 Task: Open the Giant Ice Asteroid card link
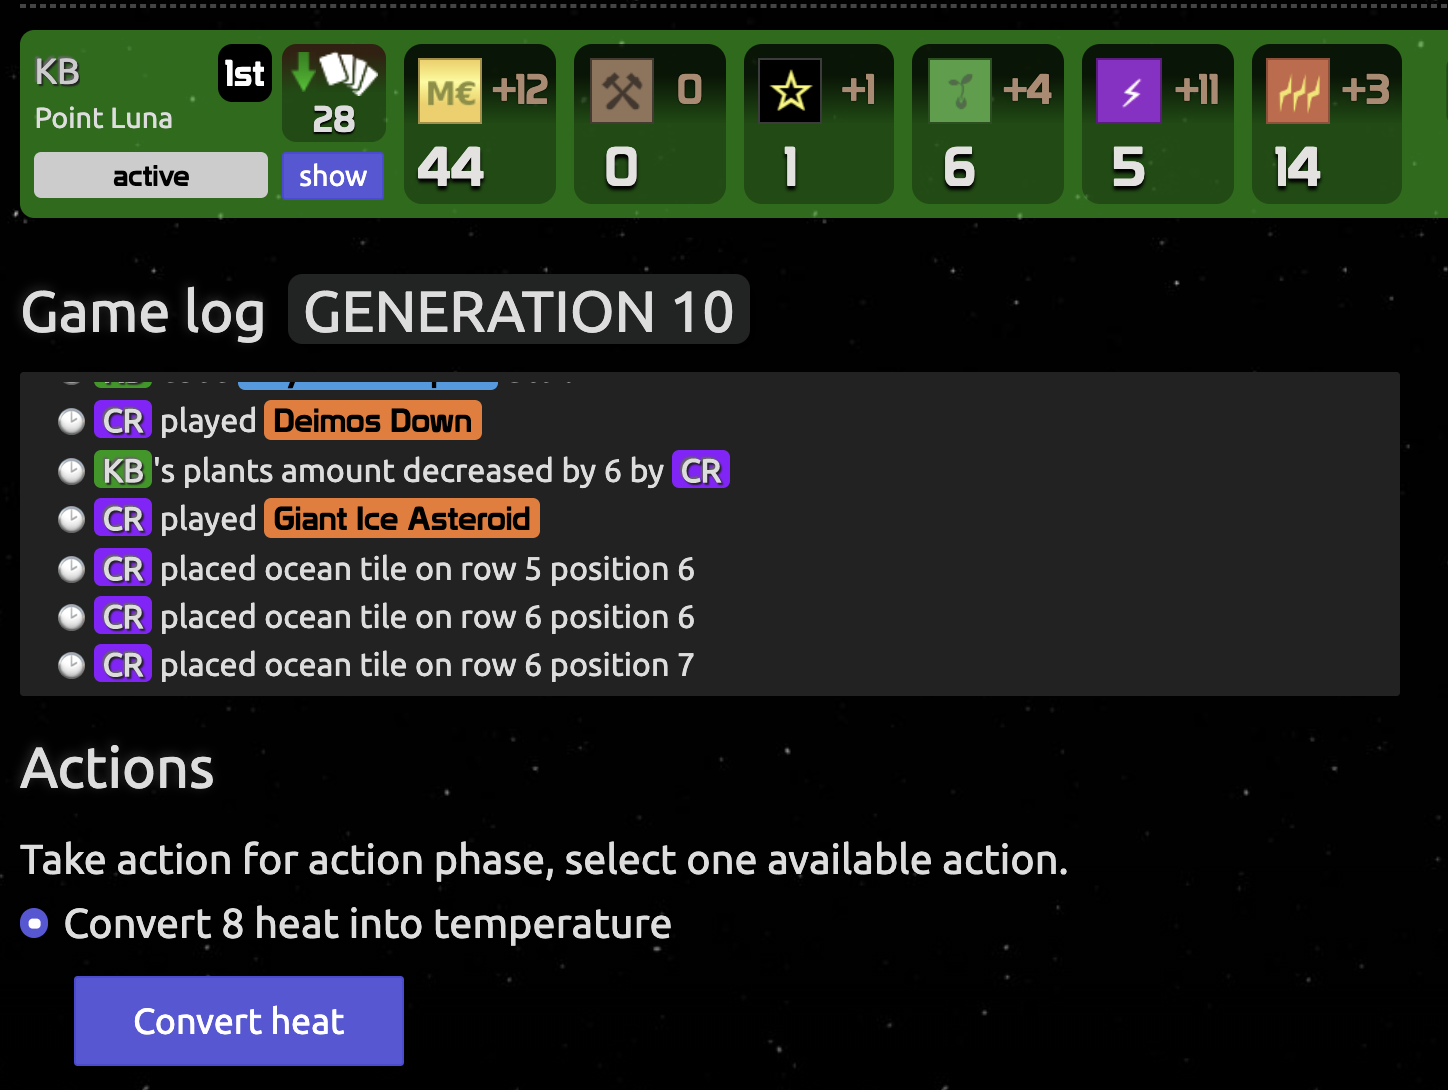[x=402, y=519]
